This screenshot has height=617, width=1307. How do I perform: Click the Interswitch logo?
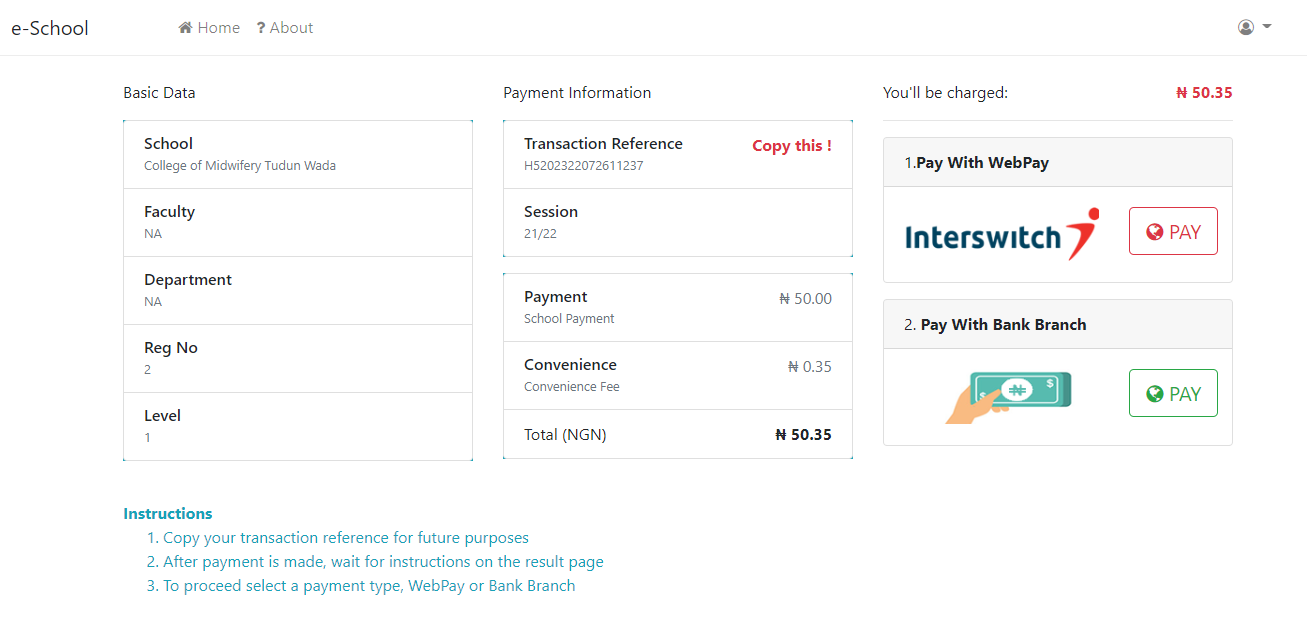1002,234
